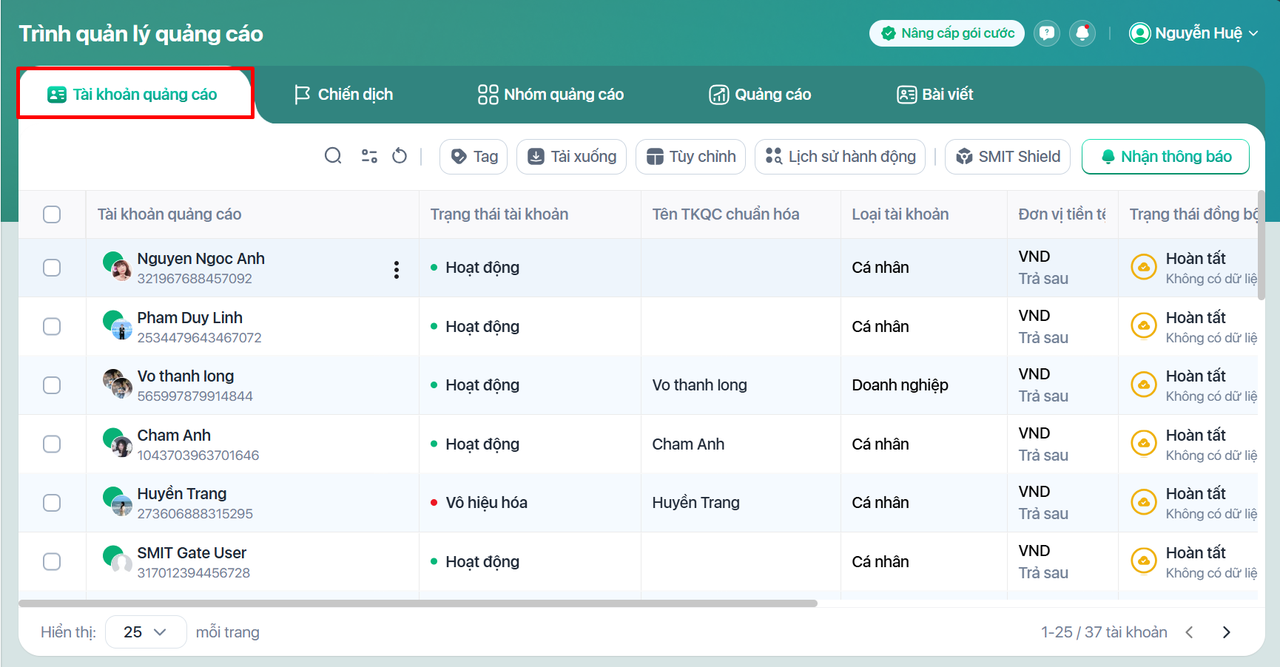
Task: Open the Tùy chỉnh columns menu
Action: pos(691,156)
